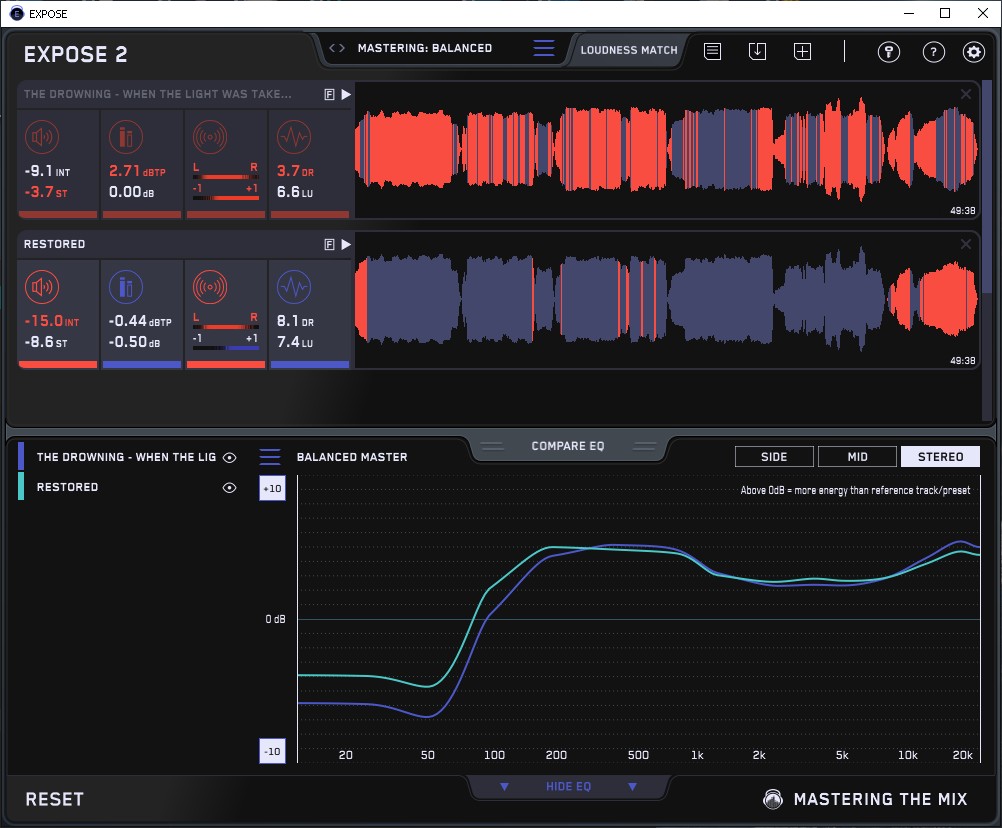This screenshot has width=1002, height=828.
Task: Toggle visibility of Restored EQ curve
Action: 230,488
